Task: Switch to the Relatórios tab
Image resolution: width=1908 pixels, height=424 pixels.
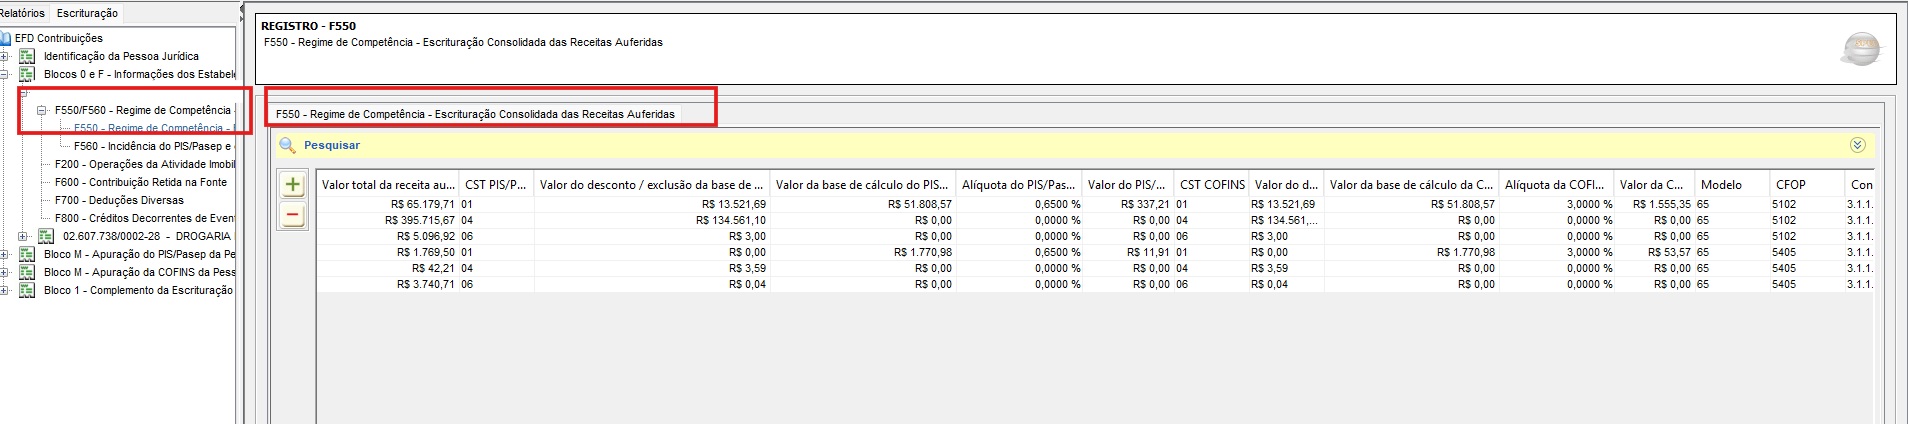Action: [x=22, y=13]
